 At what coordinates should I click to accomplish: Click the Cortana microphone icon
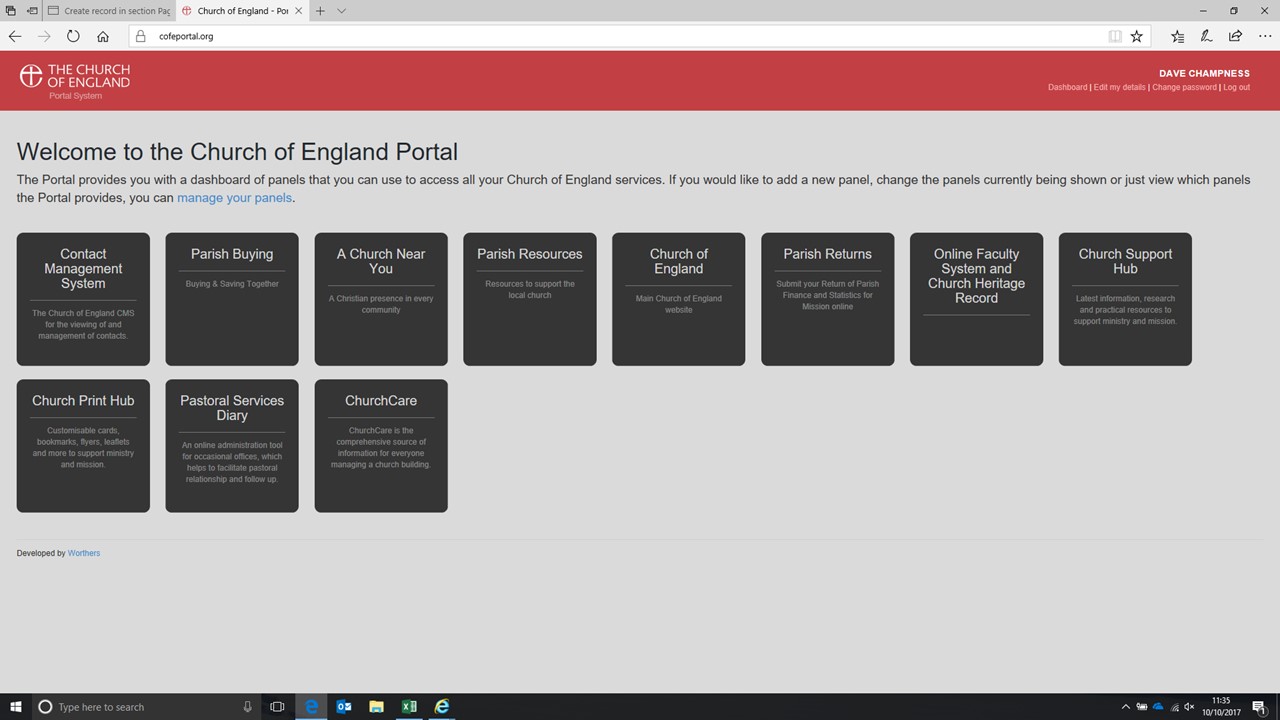pos(247,706)
